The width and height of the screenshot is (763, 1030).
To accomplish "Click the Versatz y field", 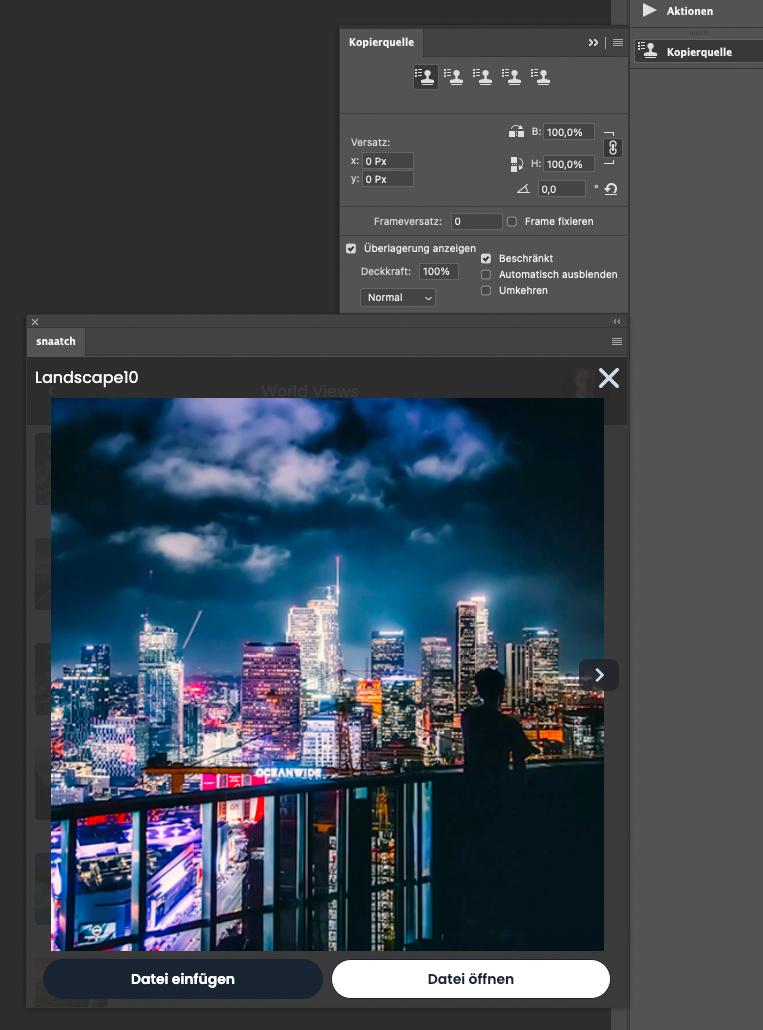I will click(x=388, y=179).
